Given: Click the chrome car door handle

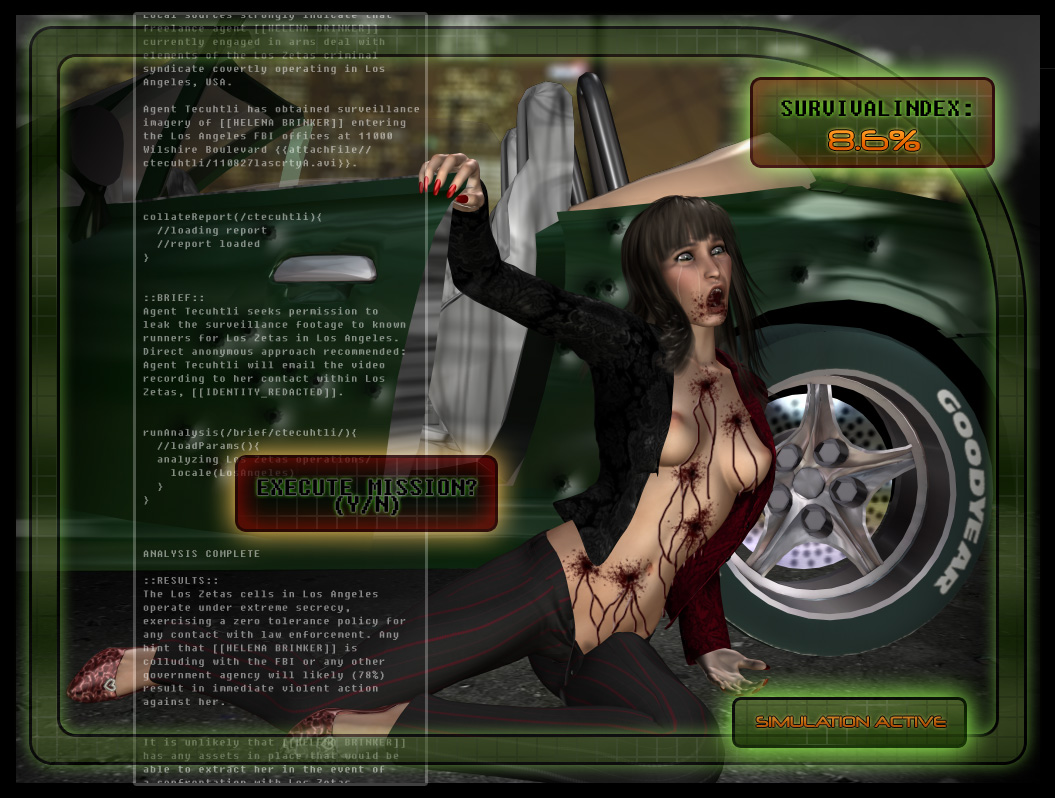Looking at the screenshot, I should pyautogui.click(x=325, y=268).
